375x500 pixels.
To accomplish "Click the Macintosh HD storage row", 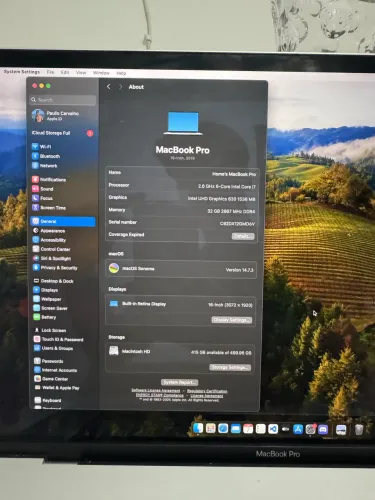I will [180, 352].
